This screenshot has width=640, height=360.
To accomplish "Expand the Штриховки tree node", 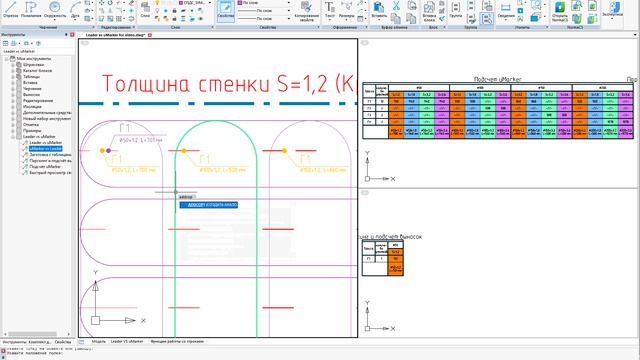I will [x=13, y=65].
